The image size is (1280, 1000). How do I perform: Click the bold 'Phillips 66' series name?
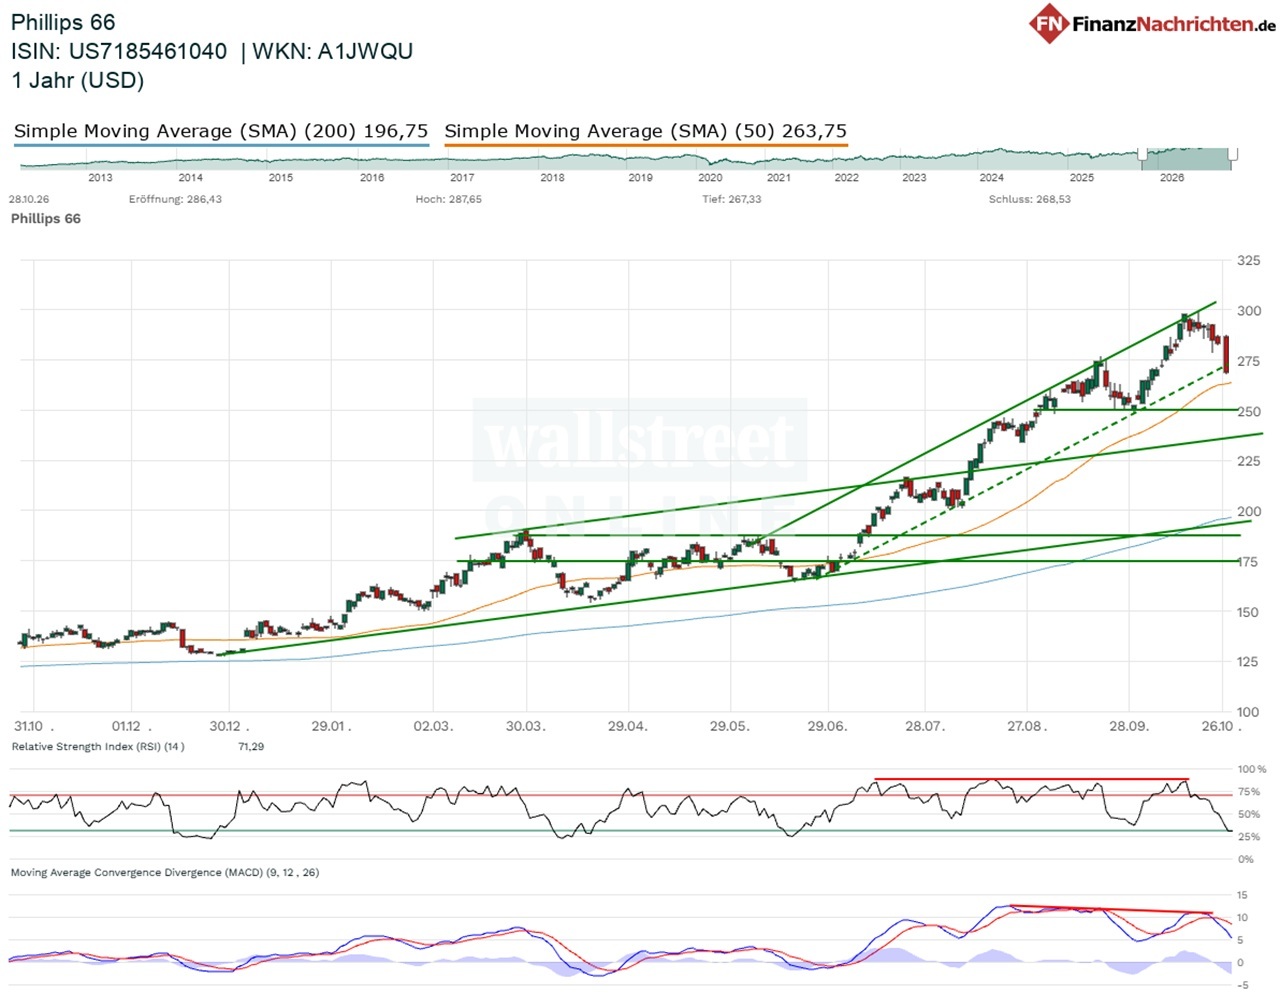[x=46, y=218]
